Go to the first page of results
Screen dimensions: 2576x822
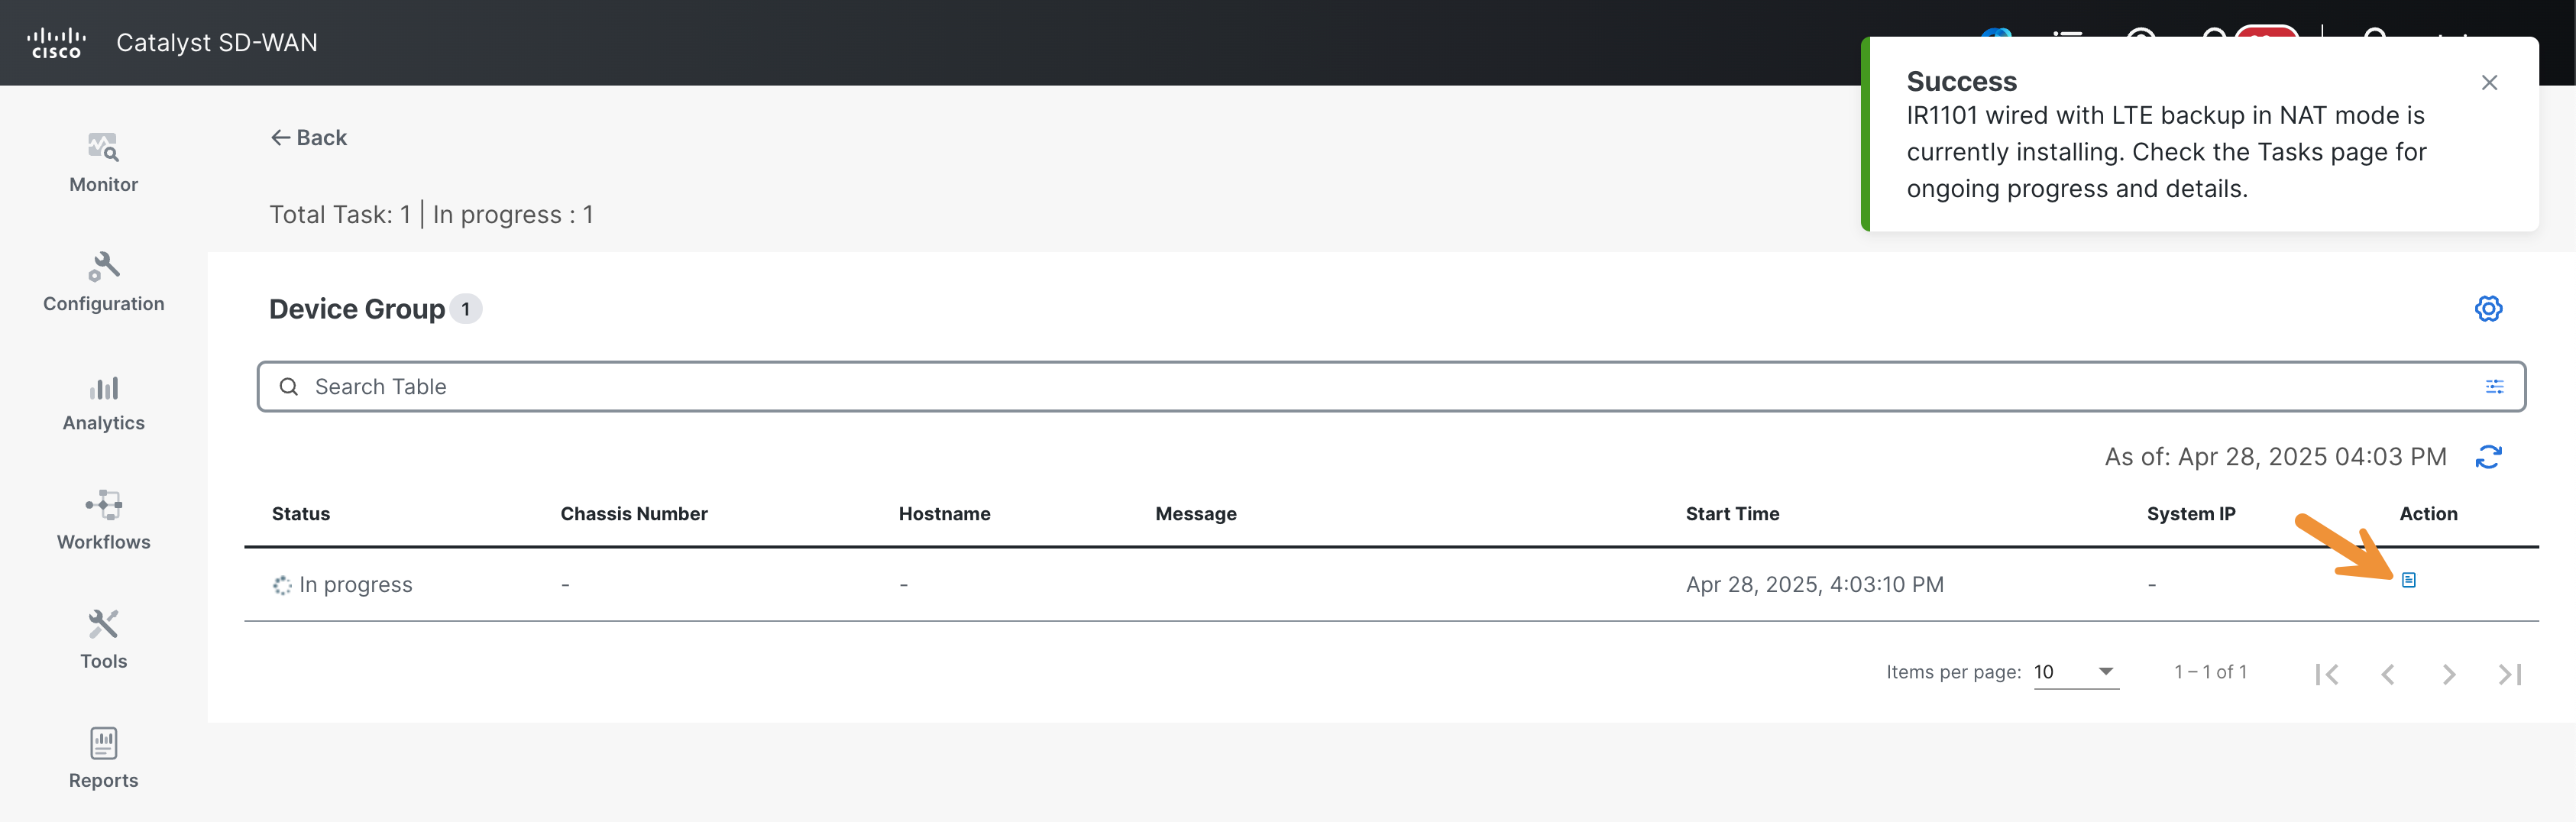2326,674
